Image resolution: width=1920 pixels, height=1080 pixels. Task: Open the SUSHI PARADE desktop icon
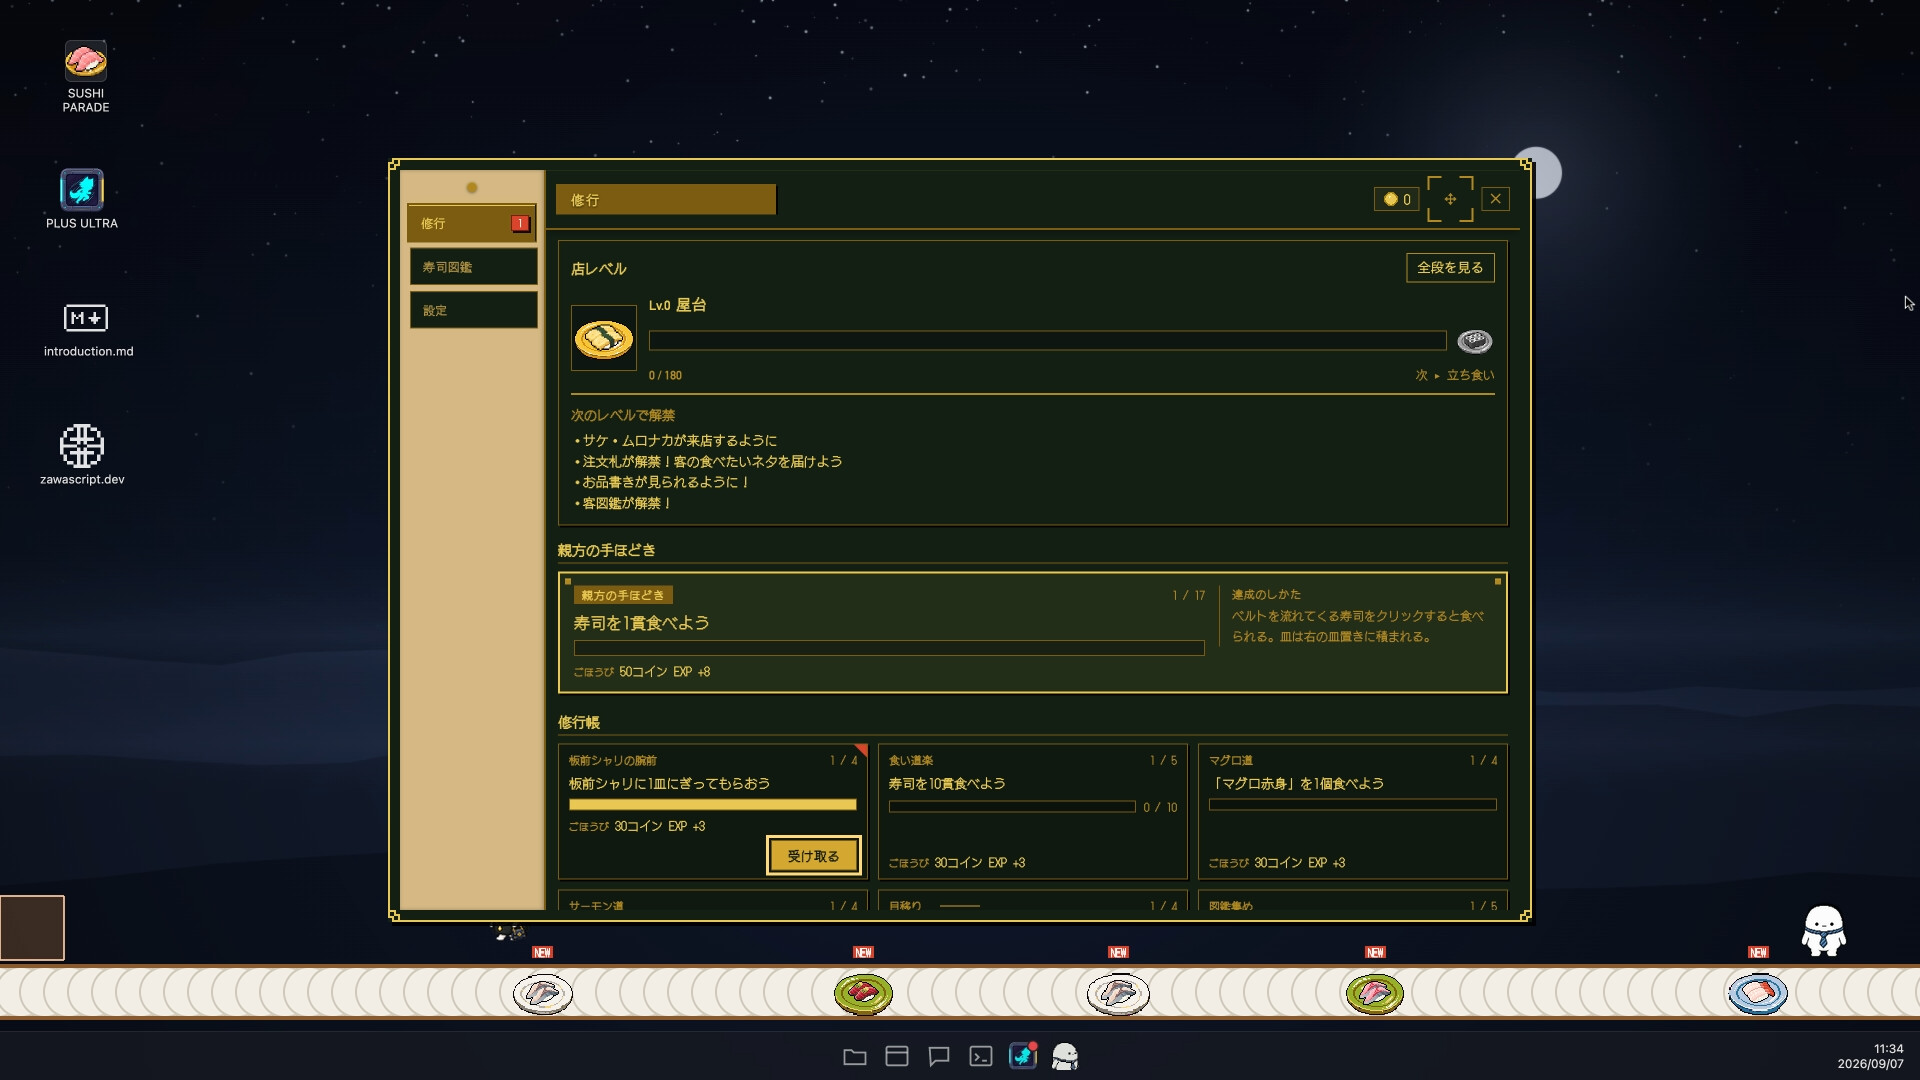(x=85, y=62)
